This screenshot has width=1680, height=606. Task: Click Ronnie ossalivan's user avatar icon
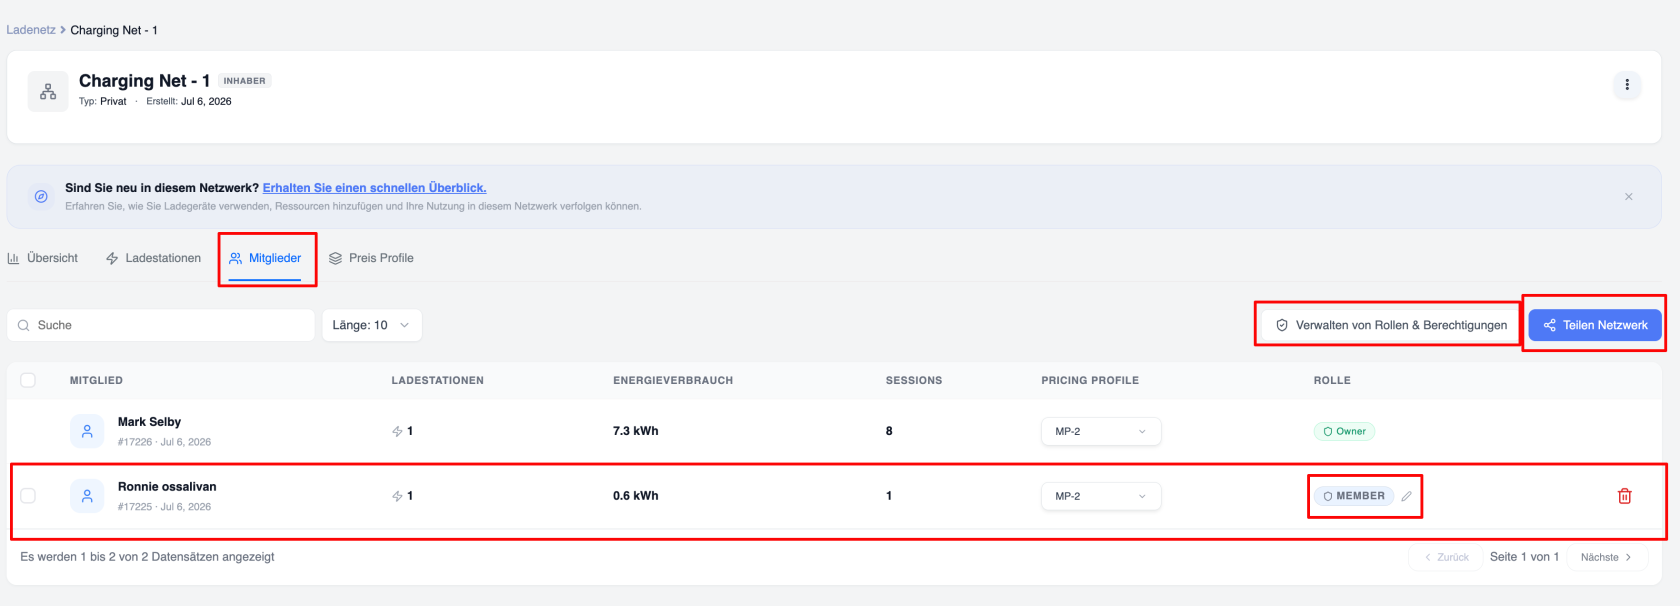click(x=87, y=496)
